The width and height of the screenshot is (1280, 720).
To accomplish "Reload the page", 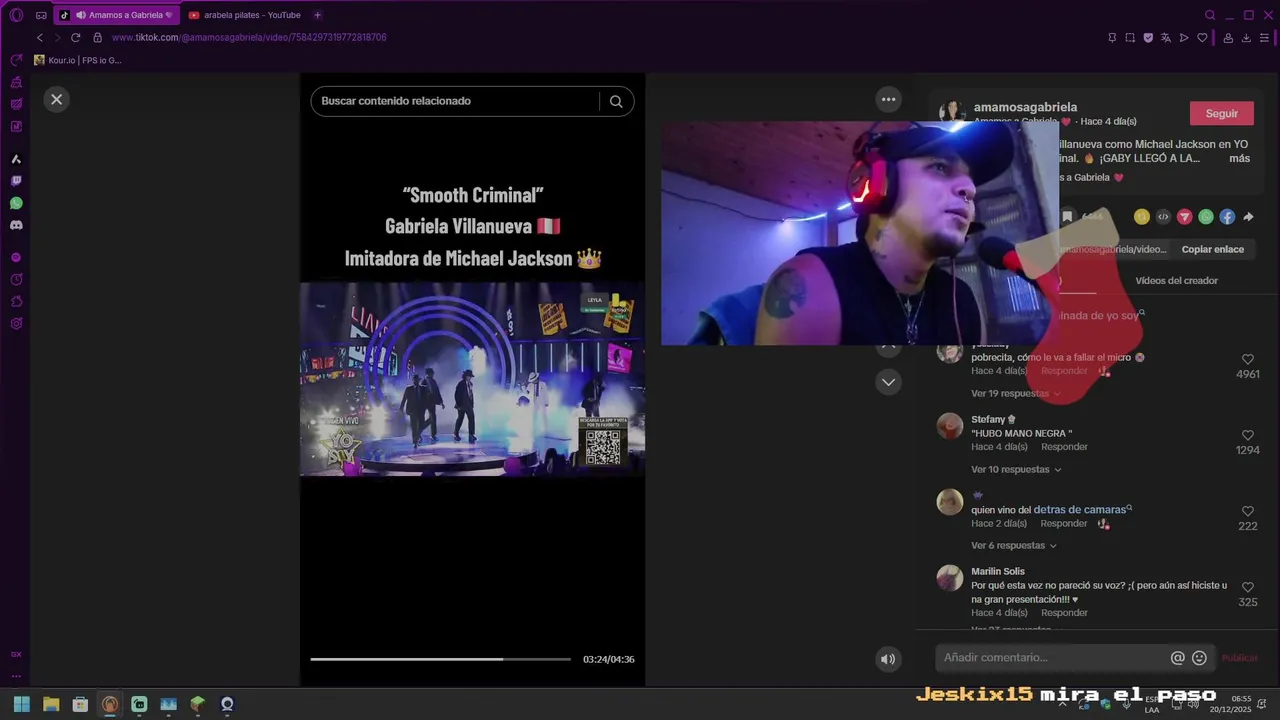I will [x=75, y=37].
